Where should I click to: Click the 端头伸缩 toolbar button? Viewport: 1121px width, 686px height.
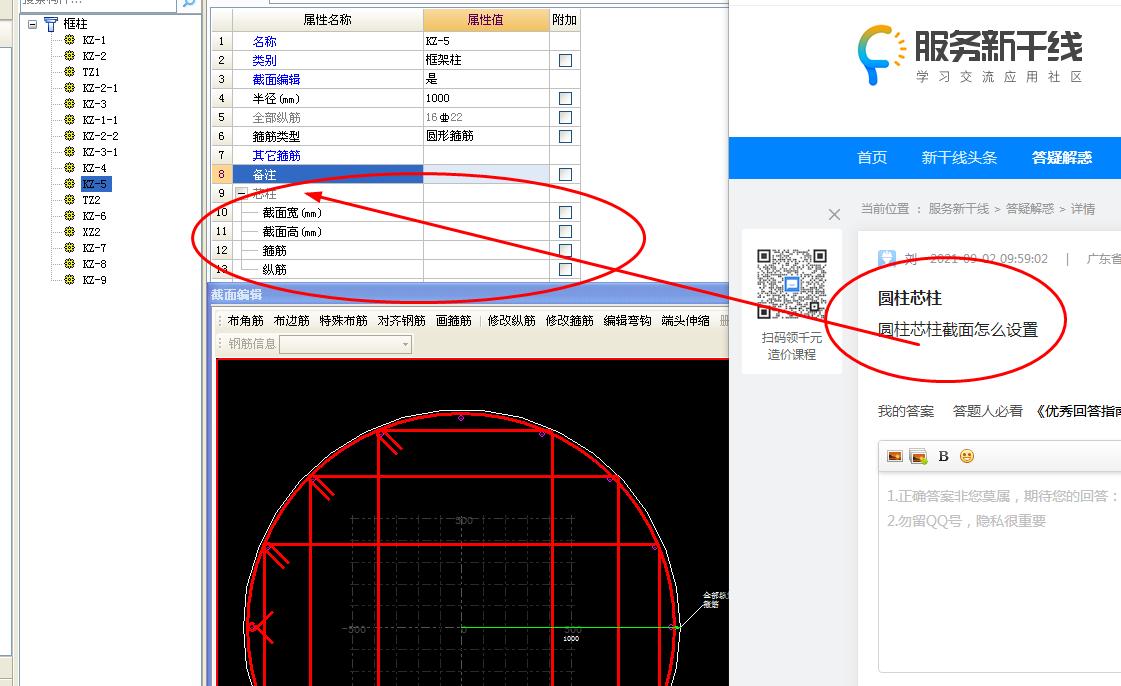click(x=685, y=321)
